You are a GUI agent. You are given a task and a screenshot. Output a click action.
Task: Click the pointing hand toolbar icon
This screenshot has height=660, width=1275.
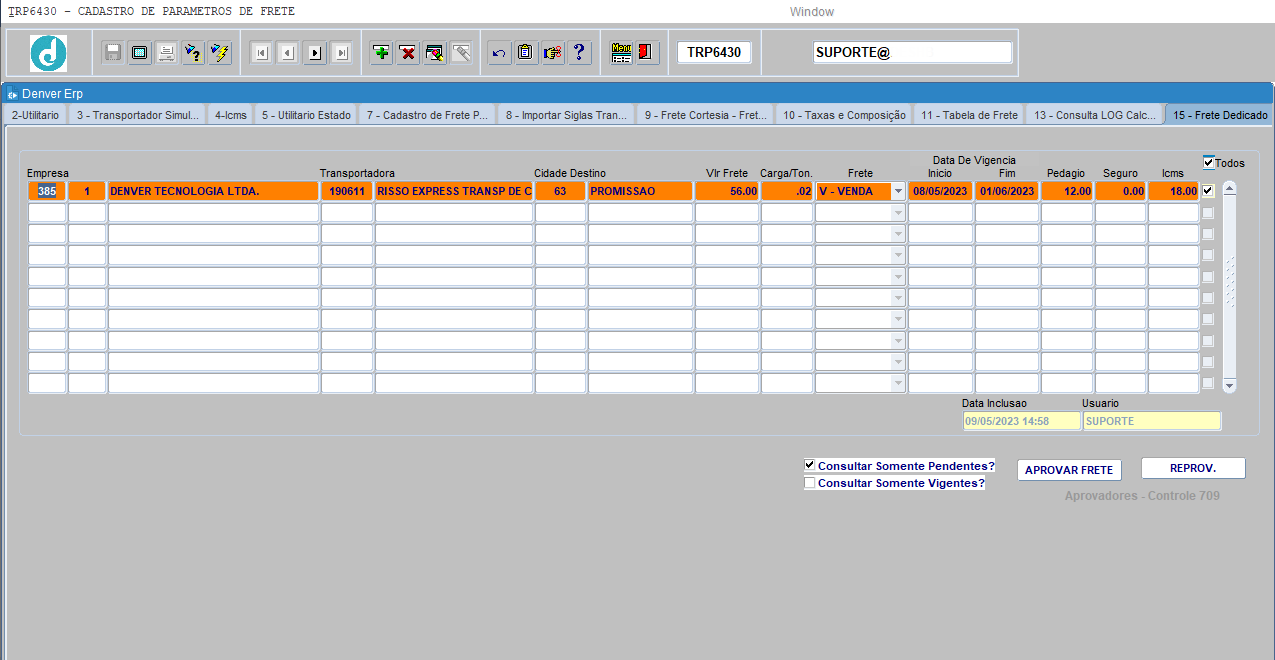coord(552,53)
